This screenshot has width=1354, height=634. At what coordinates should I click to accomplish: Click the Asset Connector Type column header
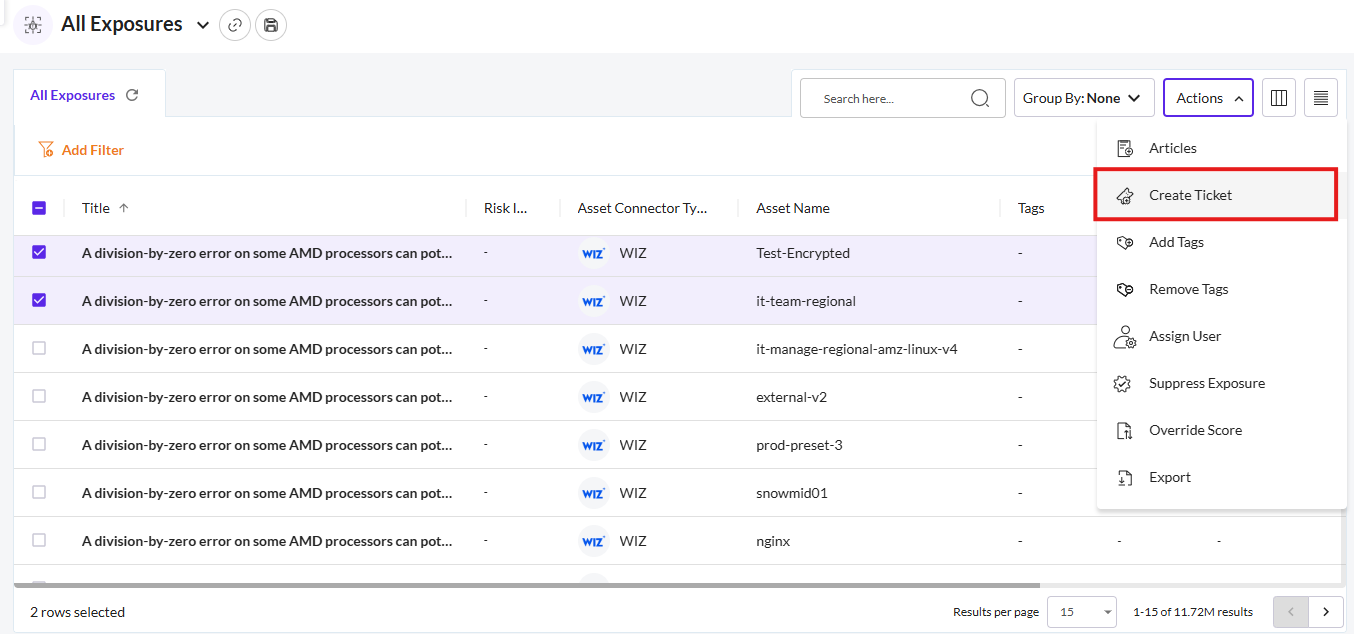642,208
